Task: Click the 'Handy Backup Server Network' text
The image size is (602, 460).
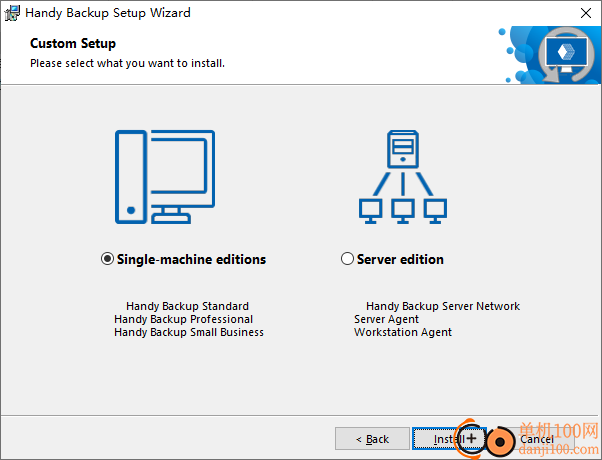Action: 443,306
